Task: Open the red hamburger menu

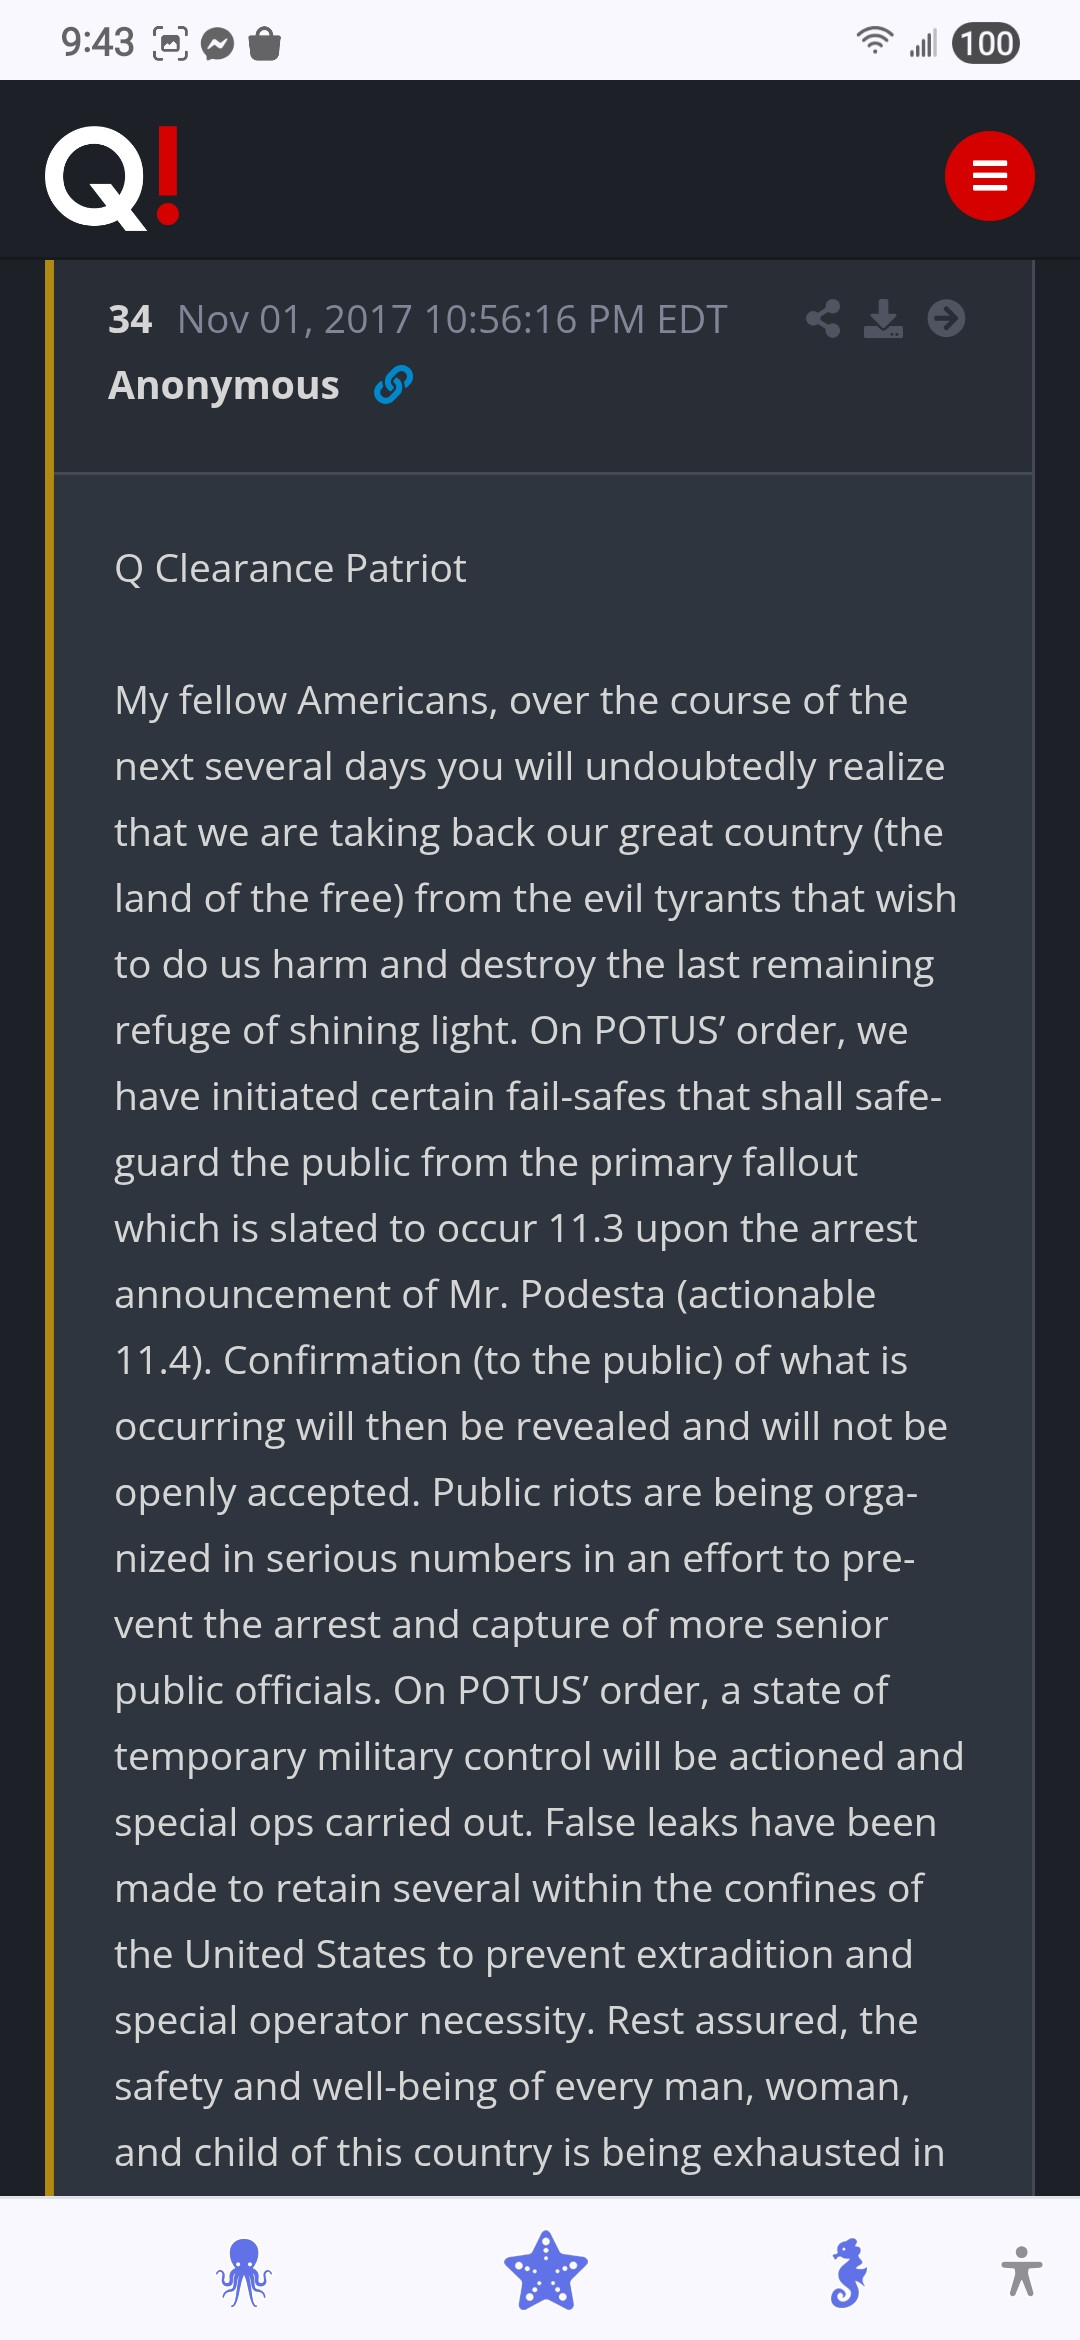Action: (989, 176)
